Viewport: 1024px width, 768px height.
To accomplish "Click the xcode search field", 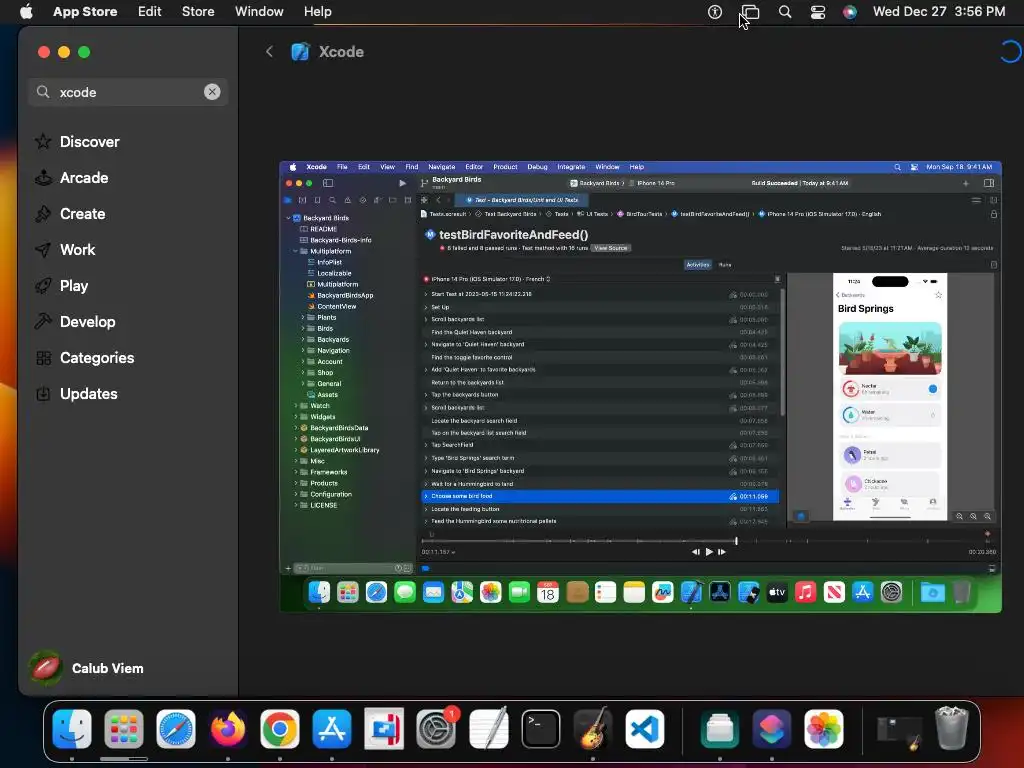I will pyautogui.click(x=127, y=92).
